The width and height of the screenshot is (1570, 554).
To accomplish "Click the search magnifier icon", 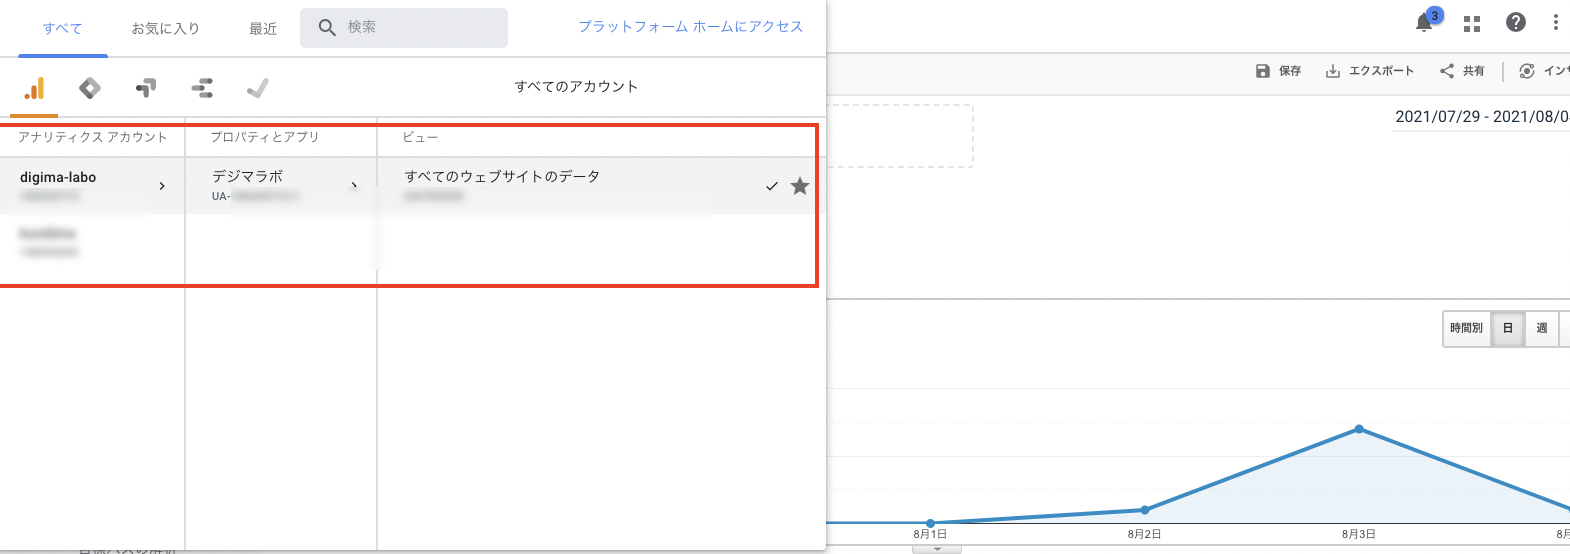I will point(326,28).
